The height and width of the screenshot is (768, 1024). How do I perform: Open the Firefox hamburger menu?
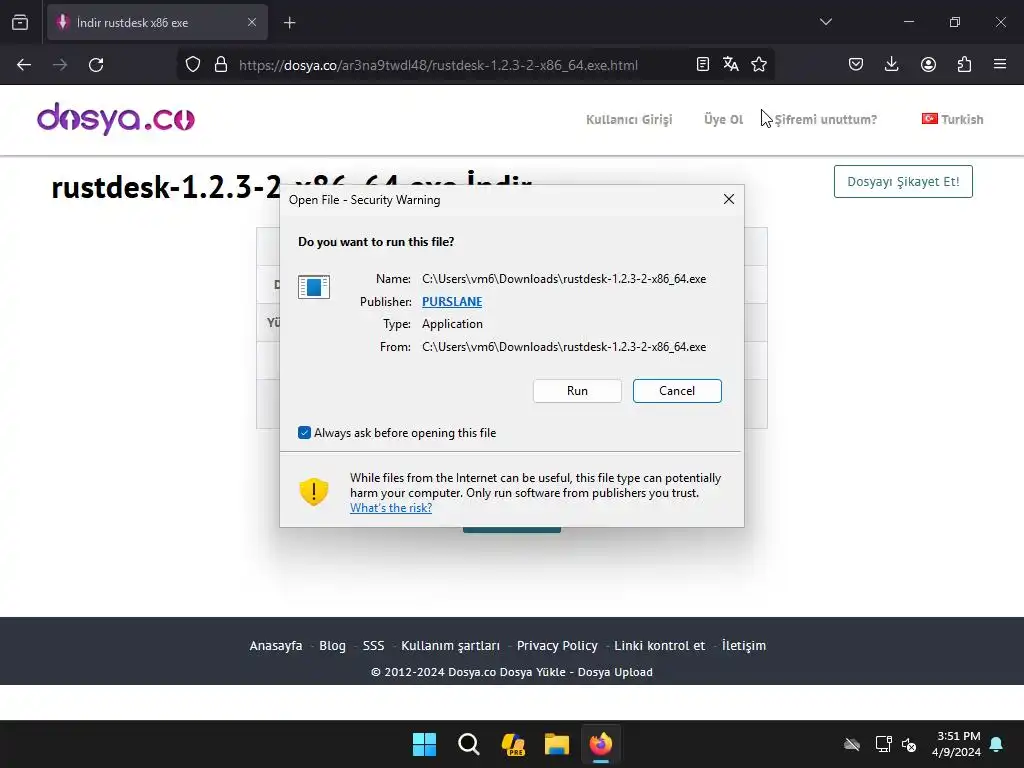coord(999,65)
